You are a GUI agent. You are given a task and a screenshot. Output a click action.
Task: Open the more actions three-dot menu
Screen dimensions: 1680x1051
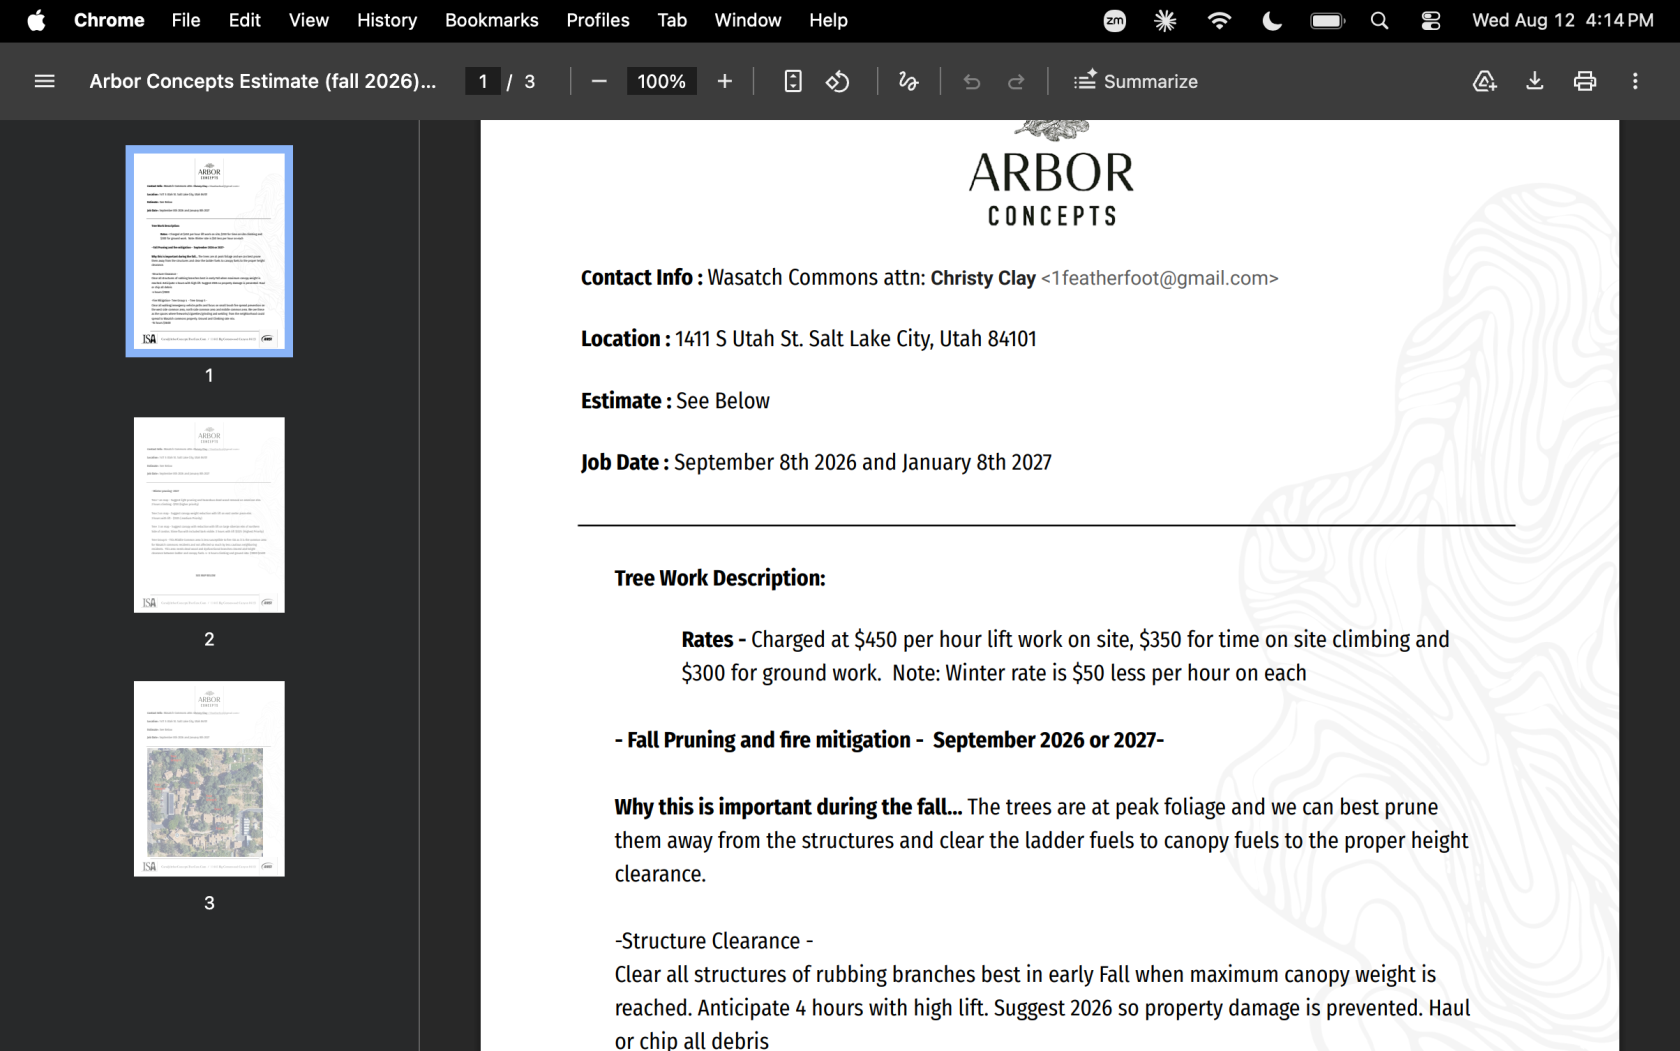(1635, 81)
